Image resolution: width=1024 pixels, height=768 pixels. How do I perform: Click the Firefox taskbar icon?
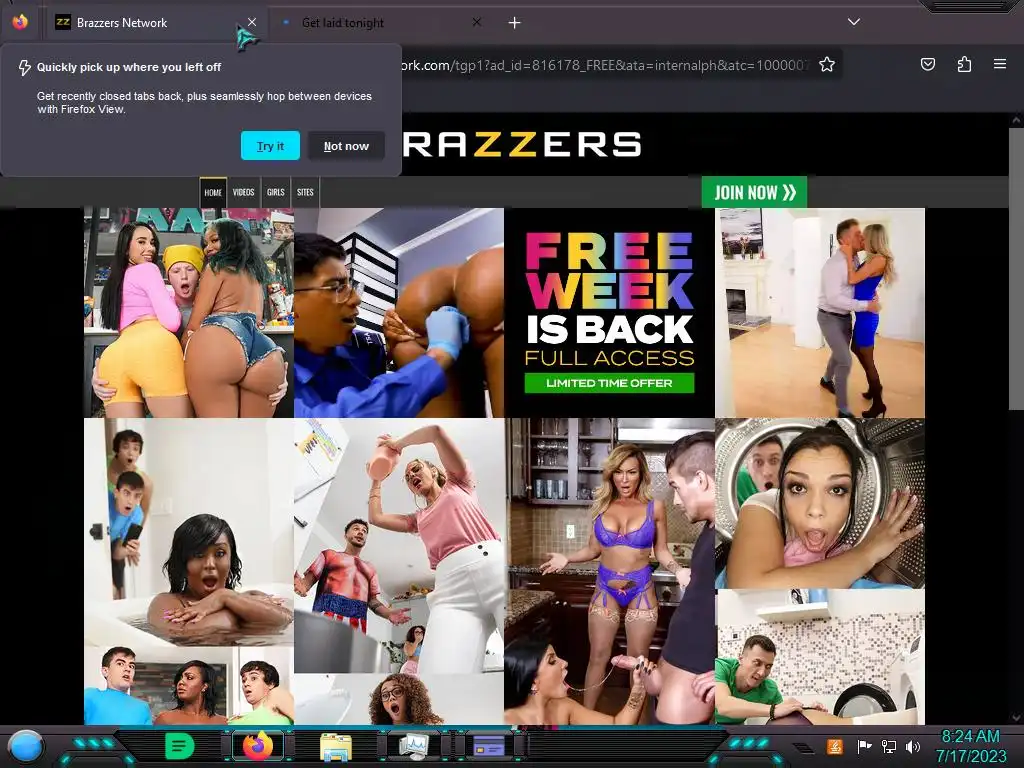(258, 746)
